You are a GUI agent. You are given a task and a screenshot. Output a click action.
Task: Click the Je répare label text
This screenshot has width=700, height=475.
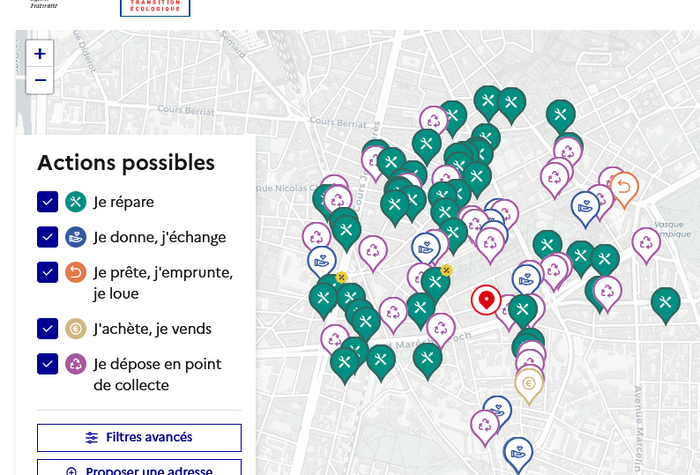(124, 202)
